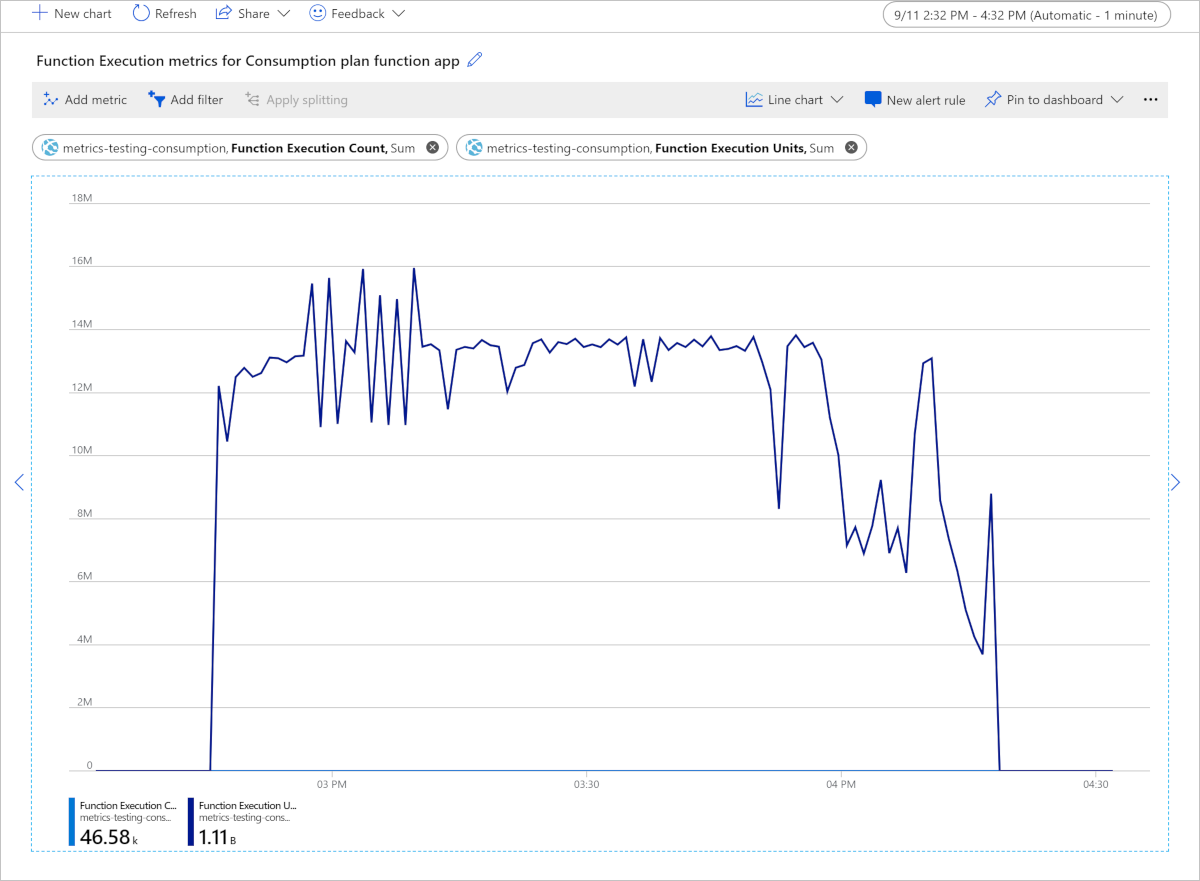
Task: Remove the Function Execution Units metric pill
Action: pos(851,147)
